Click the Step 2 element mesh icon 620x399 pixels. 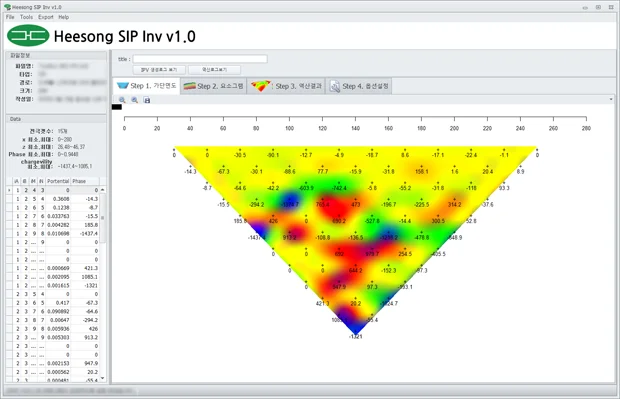coord(190,86)
